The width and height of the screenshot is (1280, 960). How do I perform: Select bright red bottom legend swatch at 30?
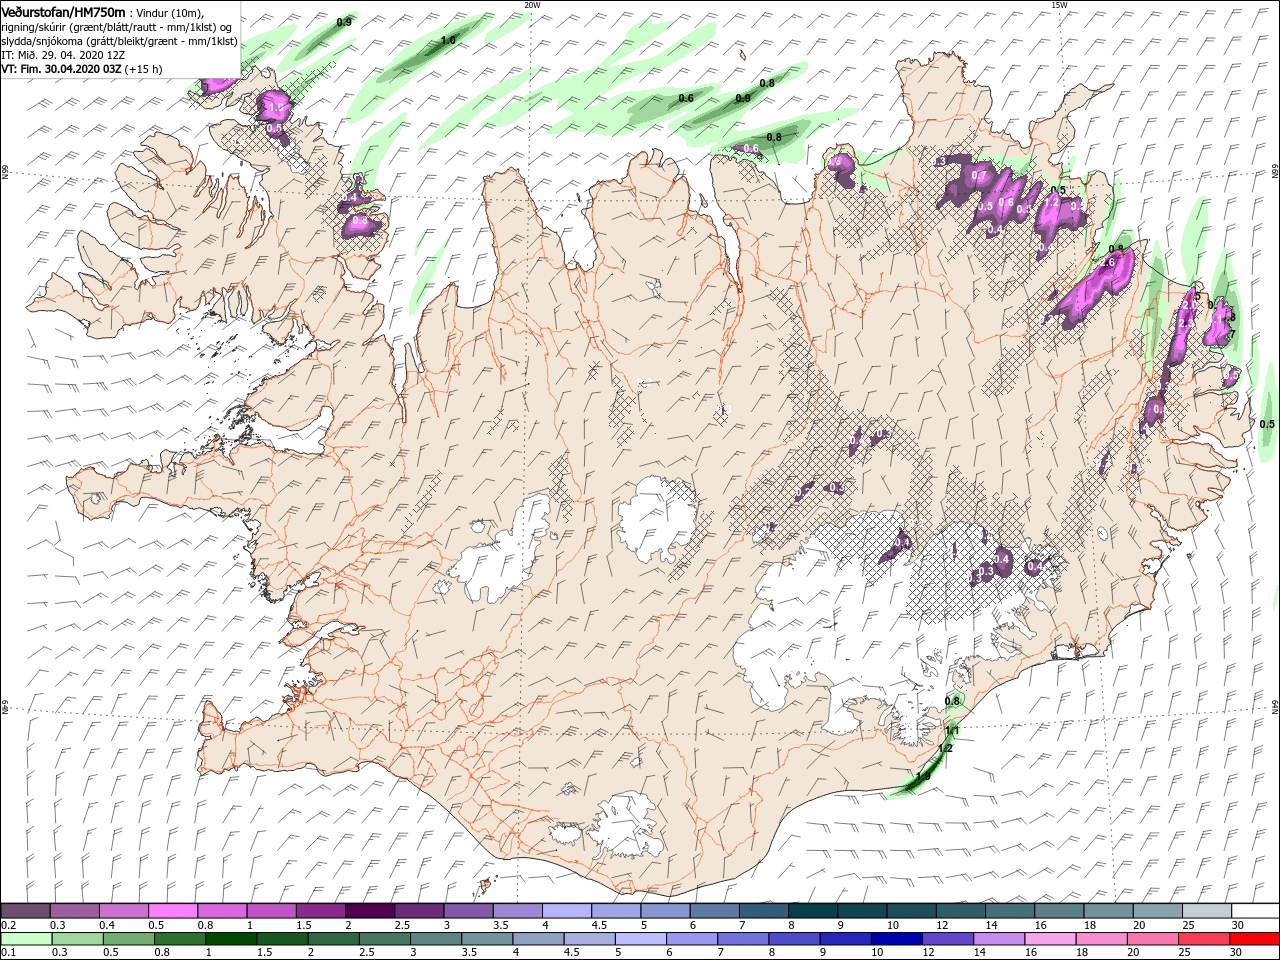click(1253, 939)
